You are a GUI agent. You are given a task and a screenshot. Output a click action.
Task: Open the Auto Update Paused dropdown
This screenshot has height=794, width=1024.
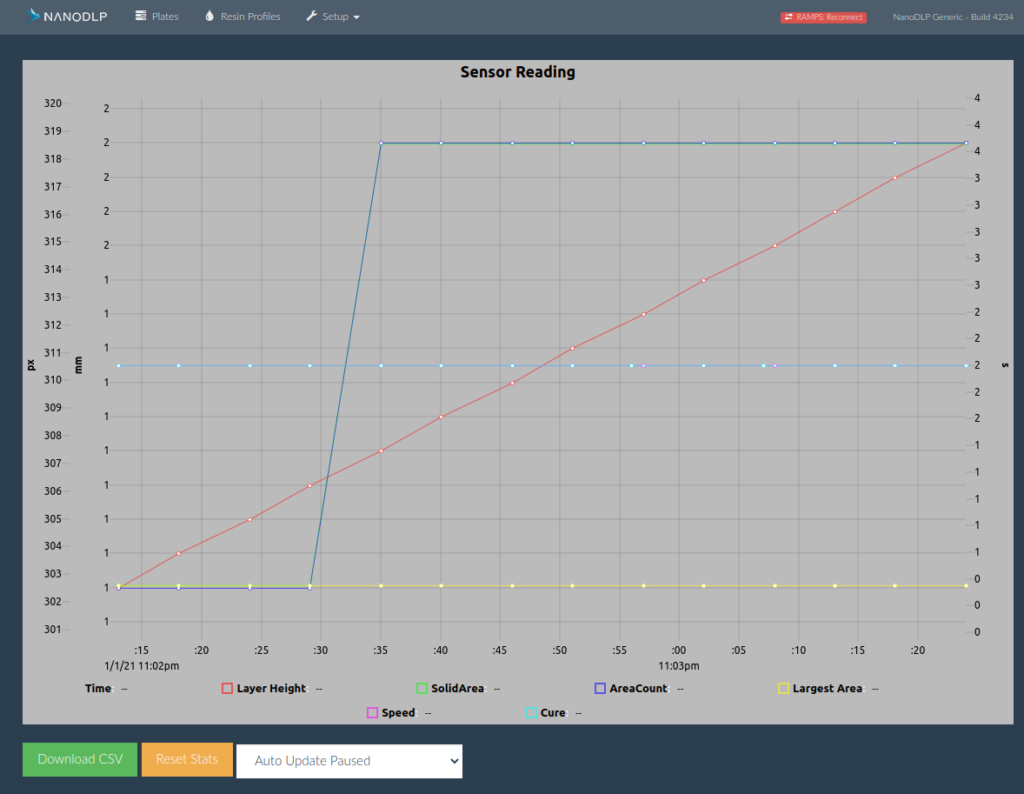[x=348, y=760]
